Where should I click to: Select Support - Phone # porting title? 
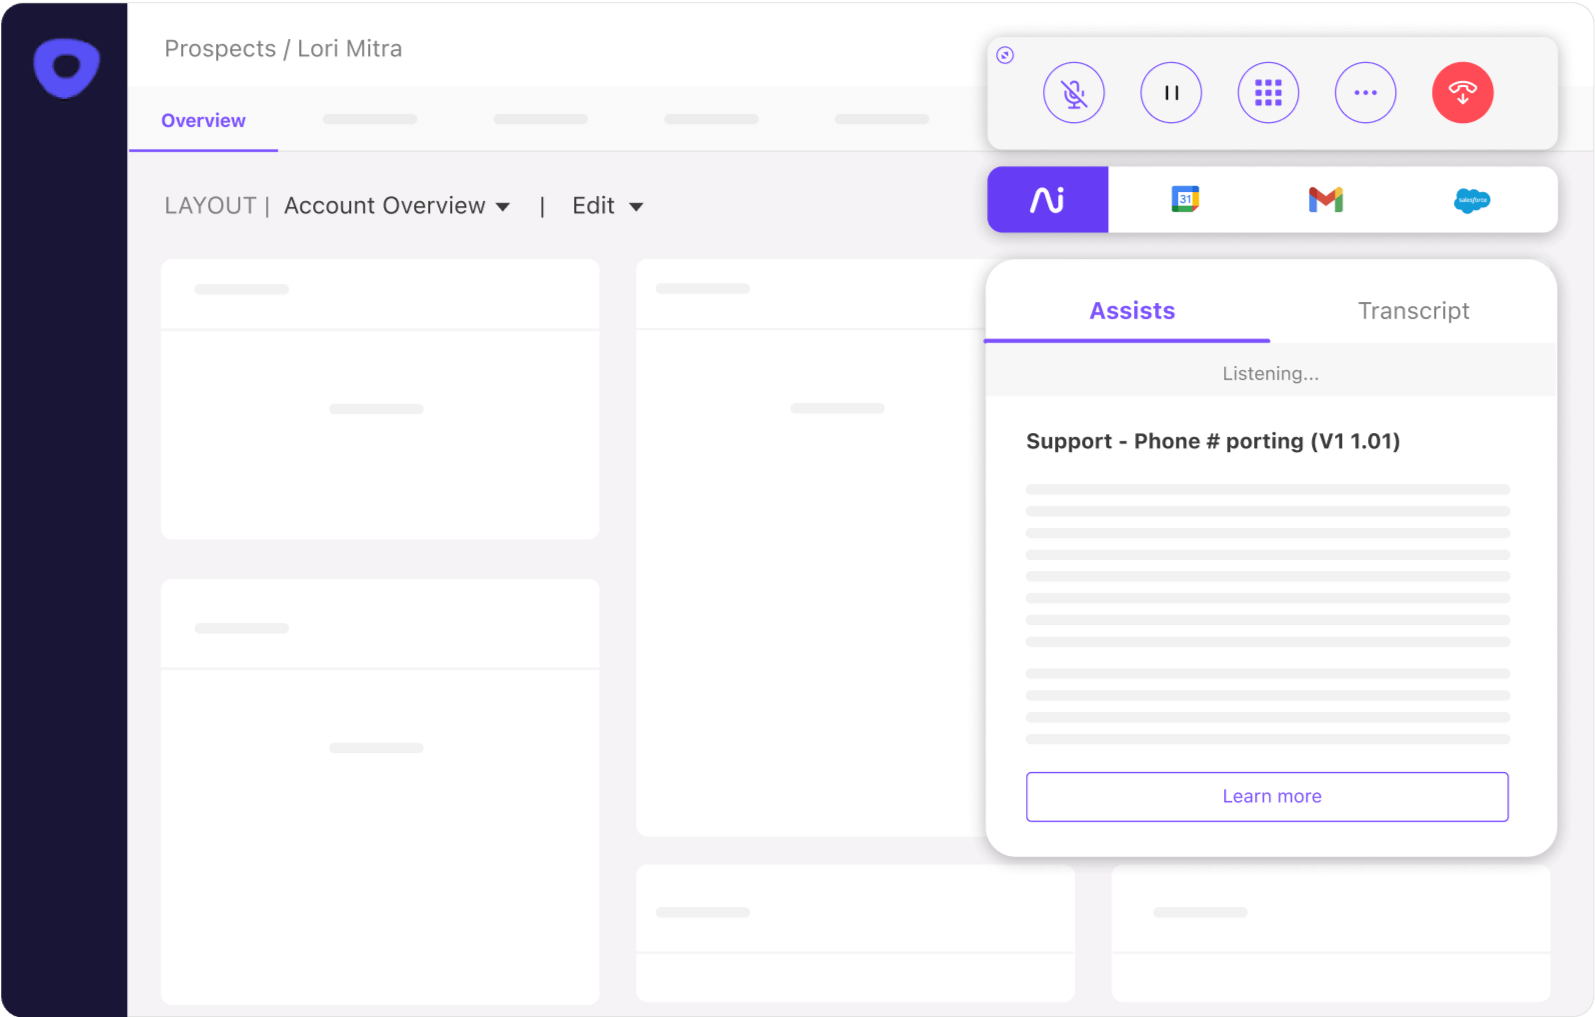[1212, 441]
